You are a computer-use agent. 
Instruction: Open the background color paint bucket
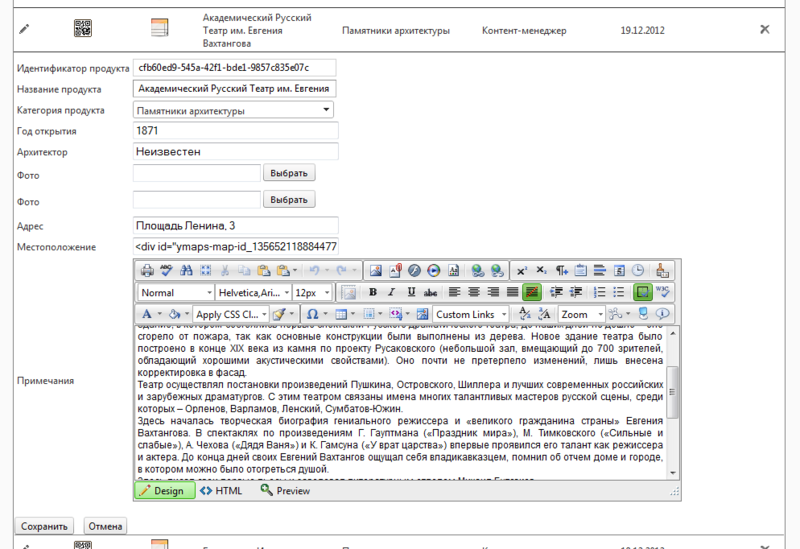[174, 314]
